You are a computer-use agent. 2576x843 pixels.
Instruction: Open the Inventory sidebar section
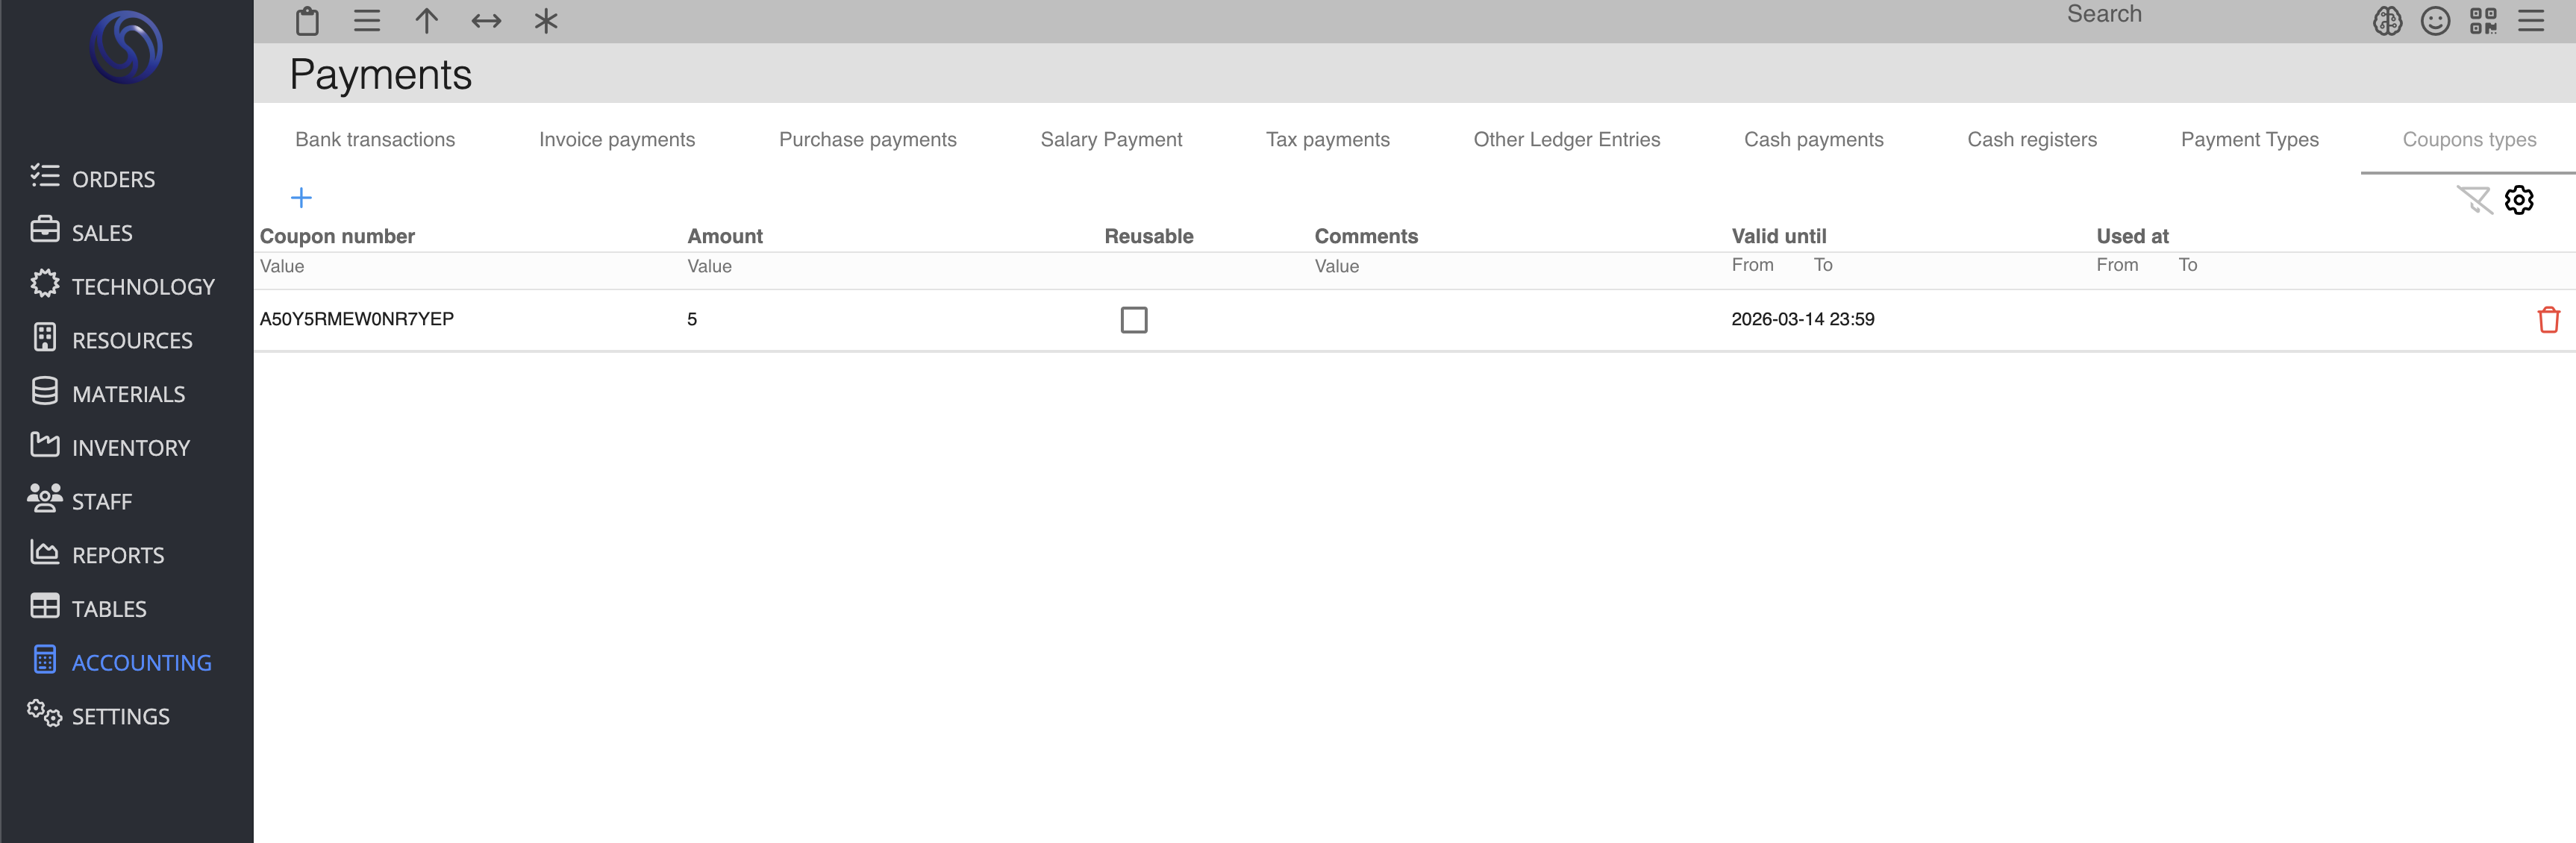(x=130, y=448)
